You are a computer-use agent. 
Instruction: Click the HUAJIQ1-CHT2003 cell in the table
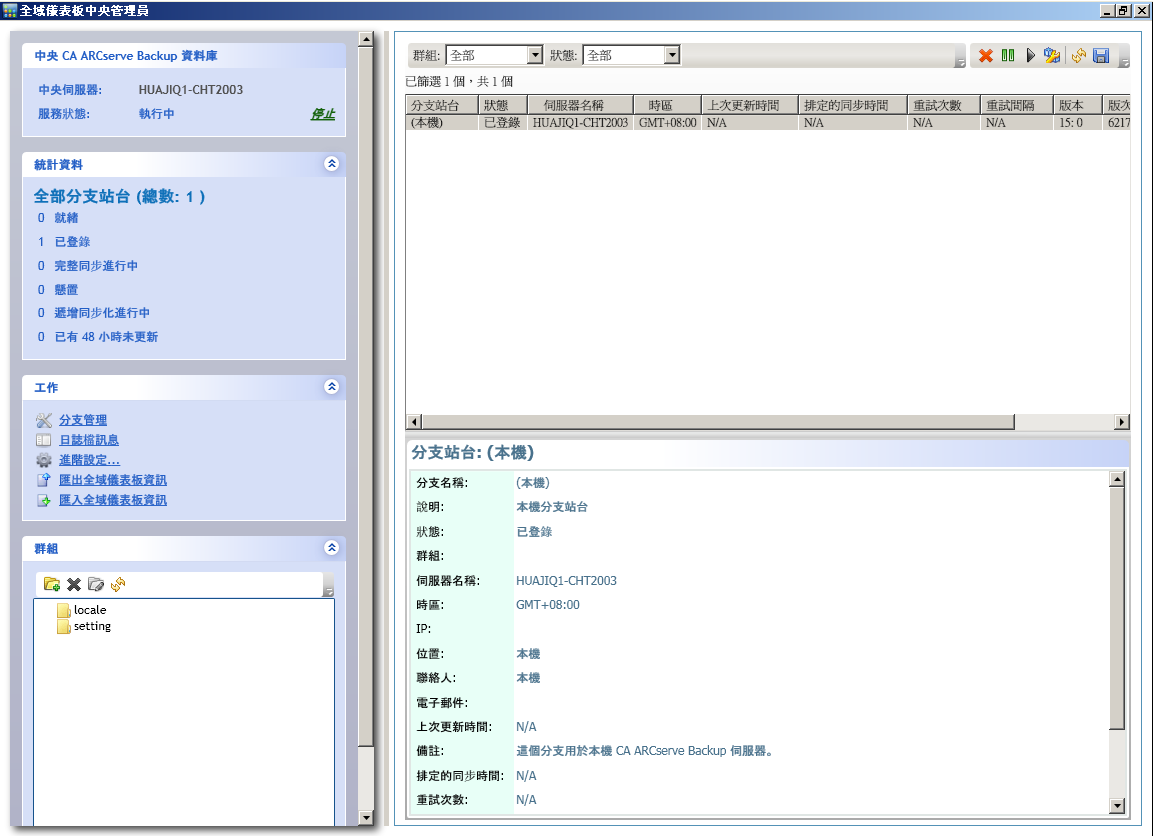(580, 123)
